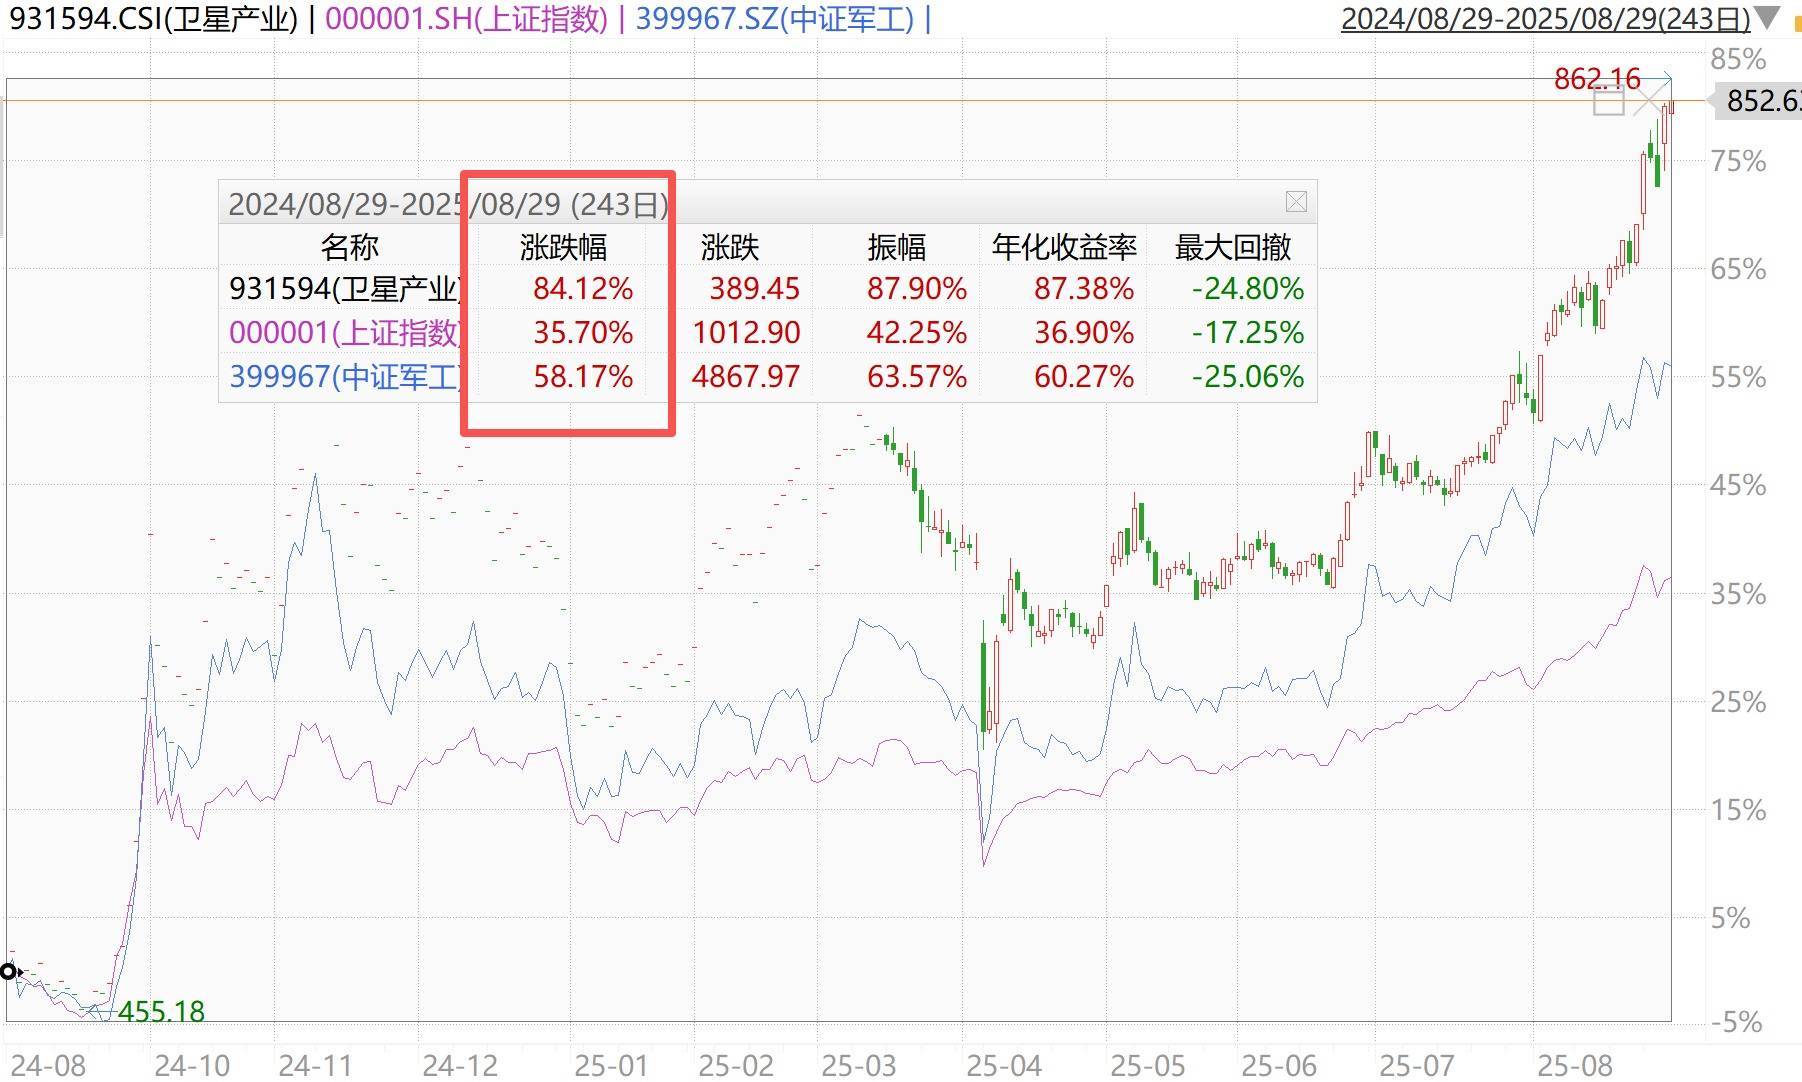This screenshot has height=1082, width=1802.
Task: Select the 931594(卫星产业) table row name
Action: (x=345, y=289)
